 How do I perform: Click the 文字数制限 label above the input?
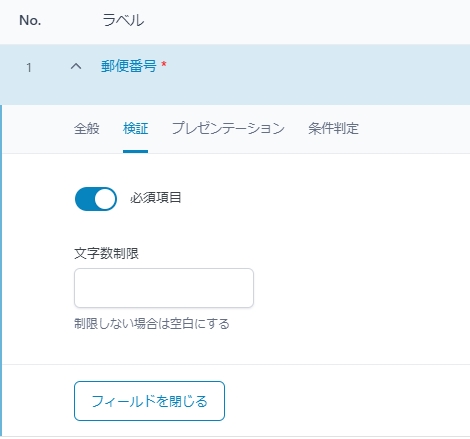(x=106, y=253)
